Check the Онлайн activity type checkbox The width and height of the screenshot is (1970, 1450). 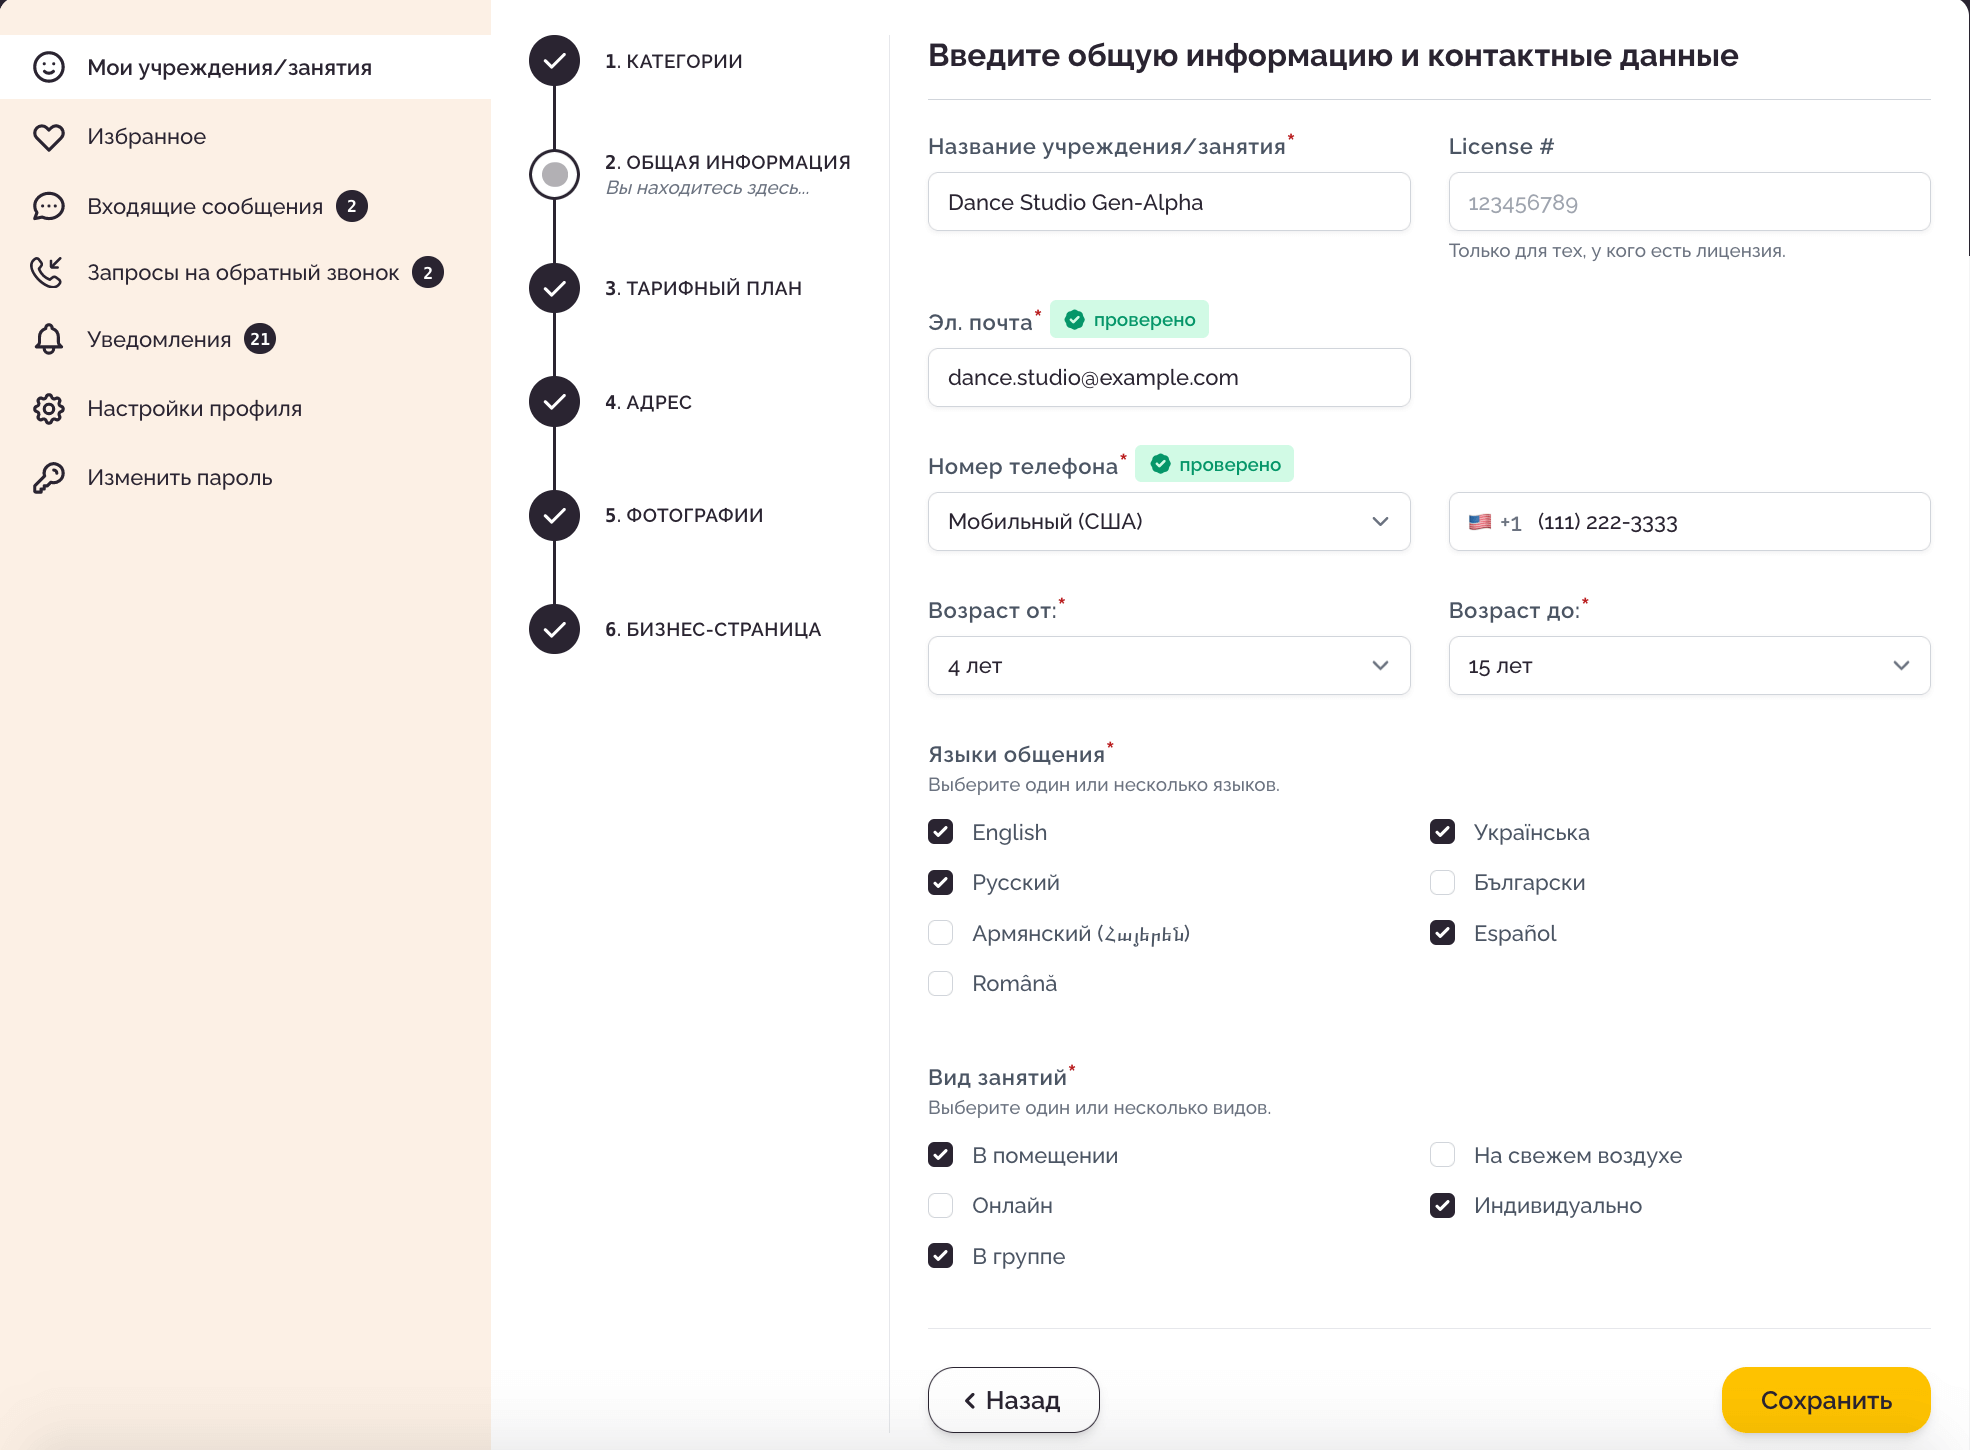click(940, 1205)
